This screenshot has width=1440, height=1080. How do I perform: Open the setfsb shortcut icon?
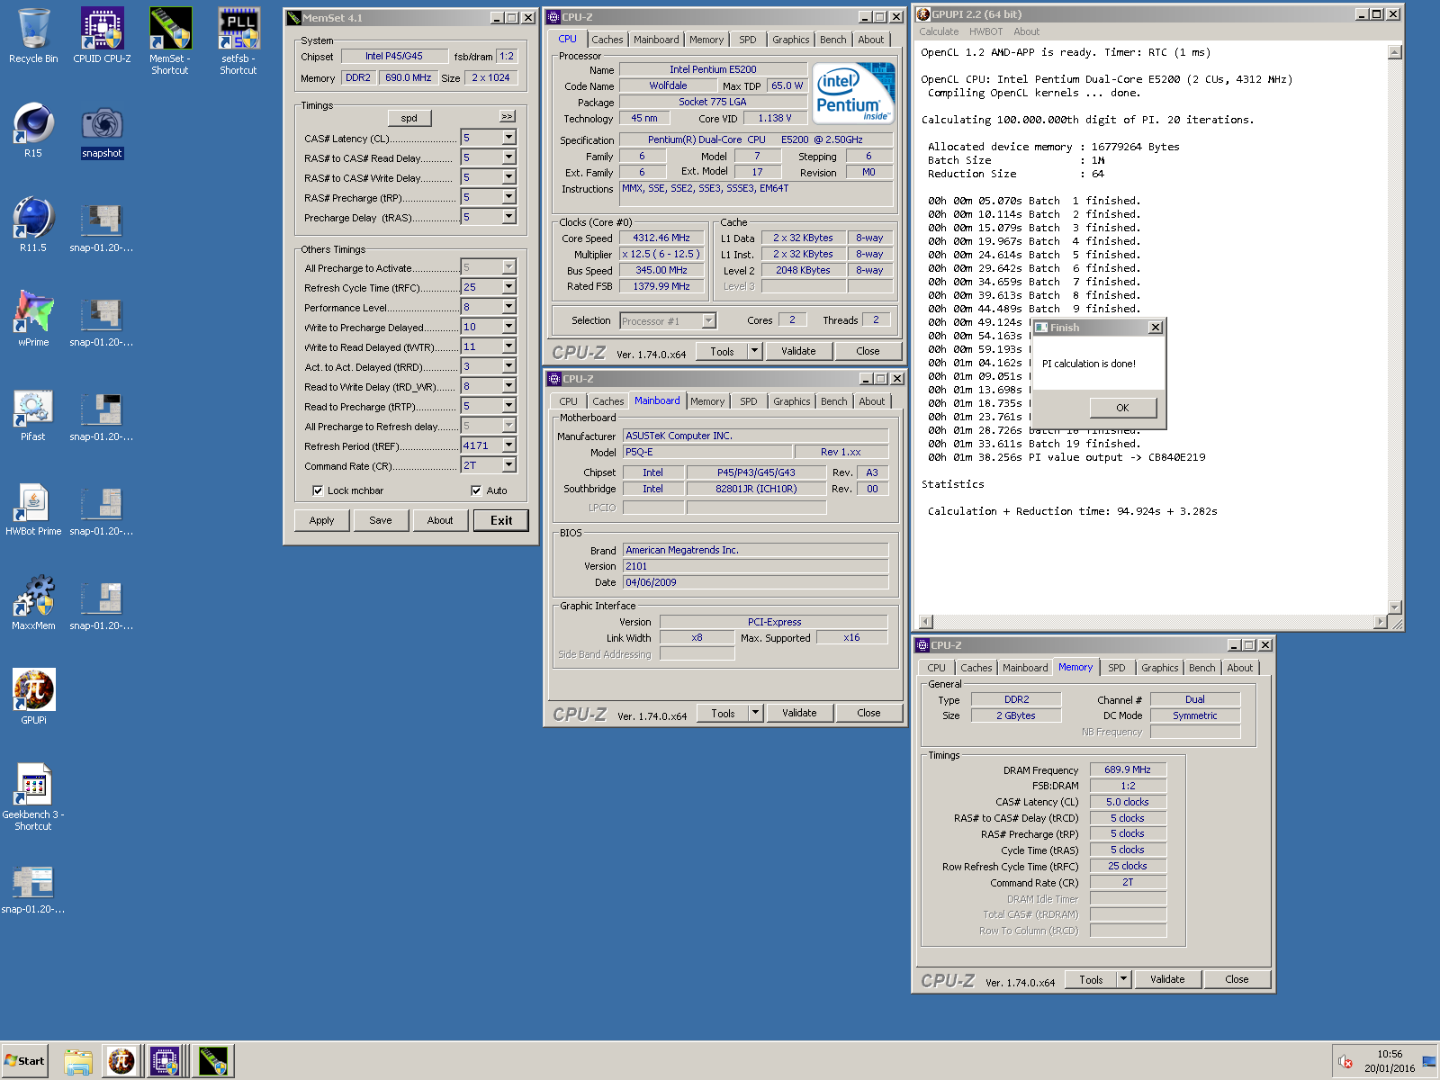[x=239, y=41]
